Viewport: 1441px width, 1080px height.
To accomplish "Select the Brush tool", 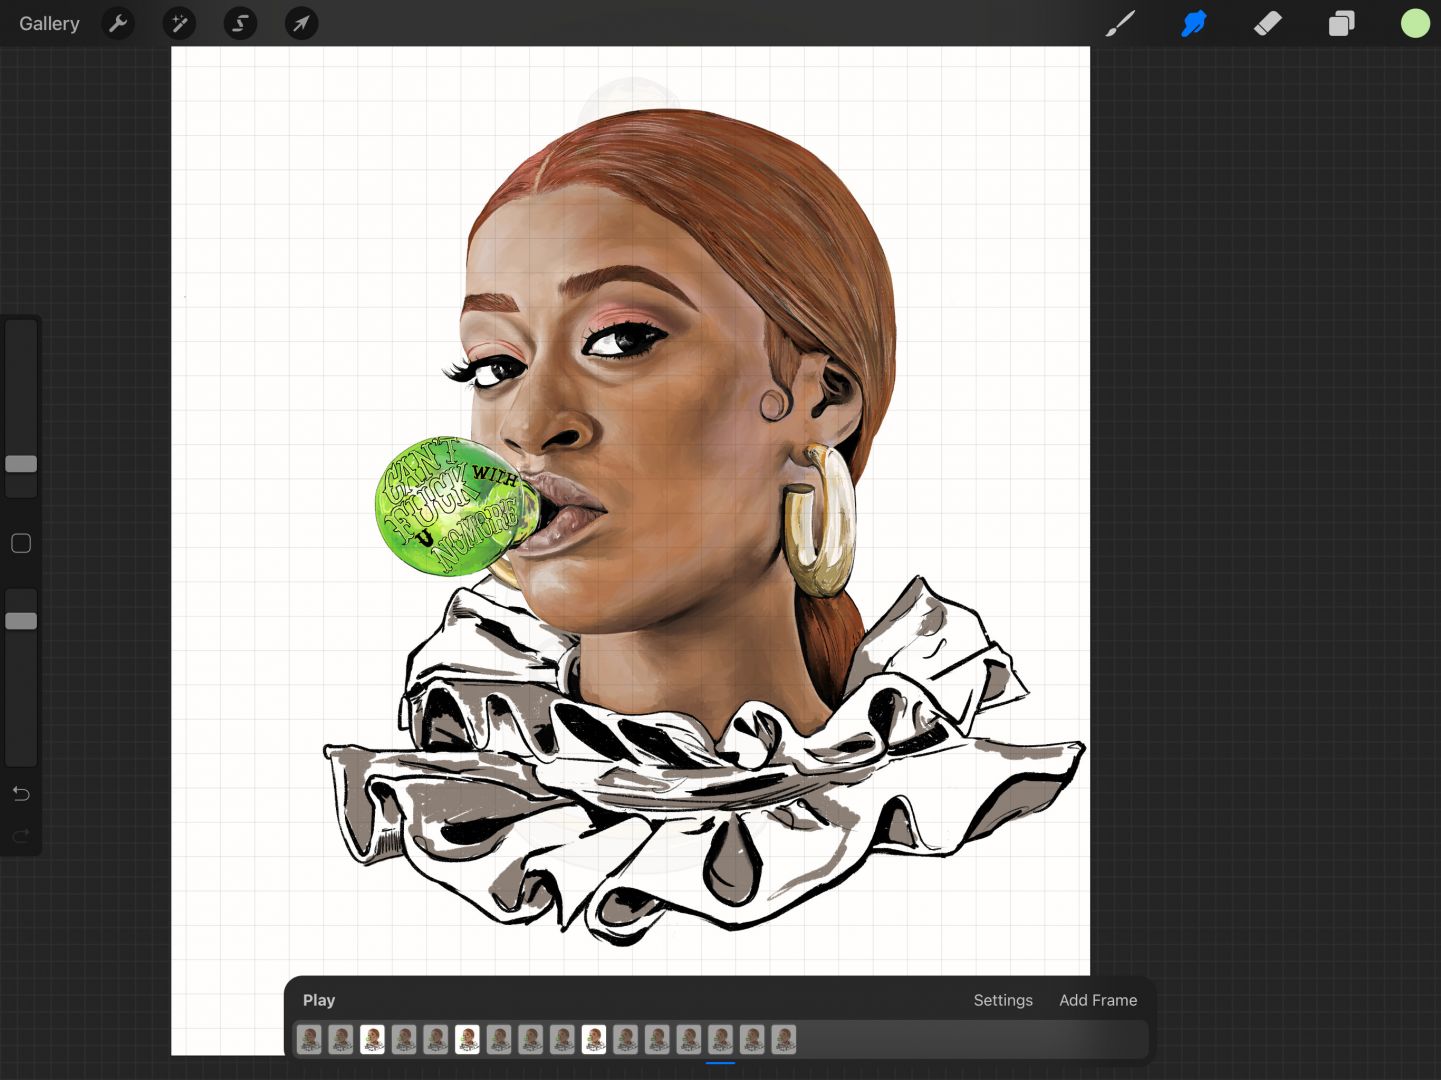I will 1120,23.
